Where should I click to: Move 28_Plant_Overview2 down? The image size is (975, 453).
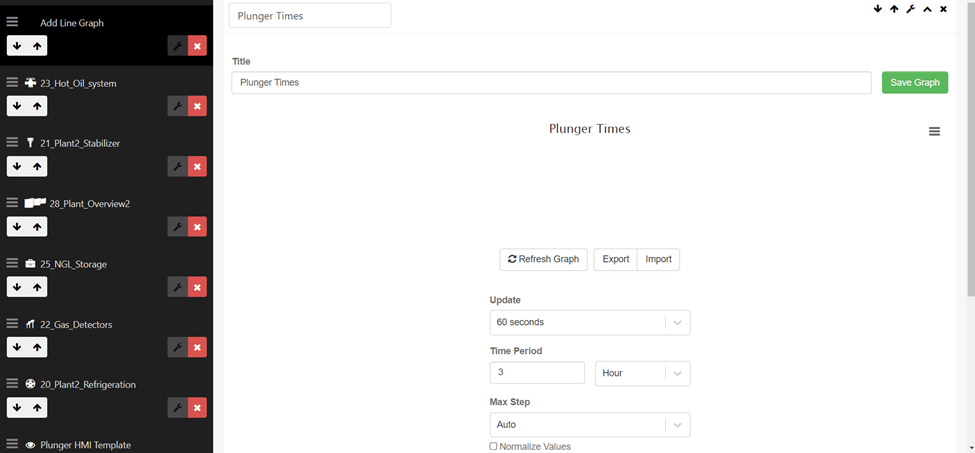17,227
